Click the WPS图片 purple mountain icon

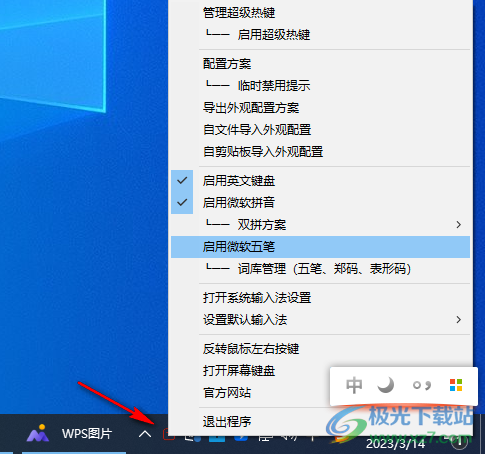[38, 433]
